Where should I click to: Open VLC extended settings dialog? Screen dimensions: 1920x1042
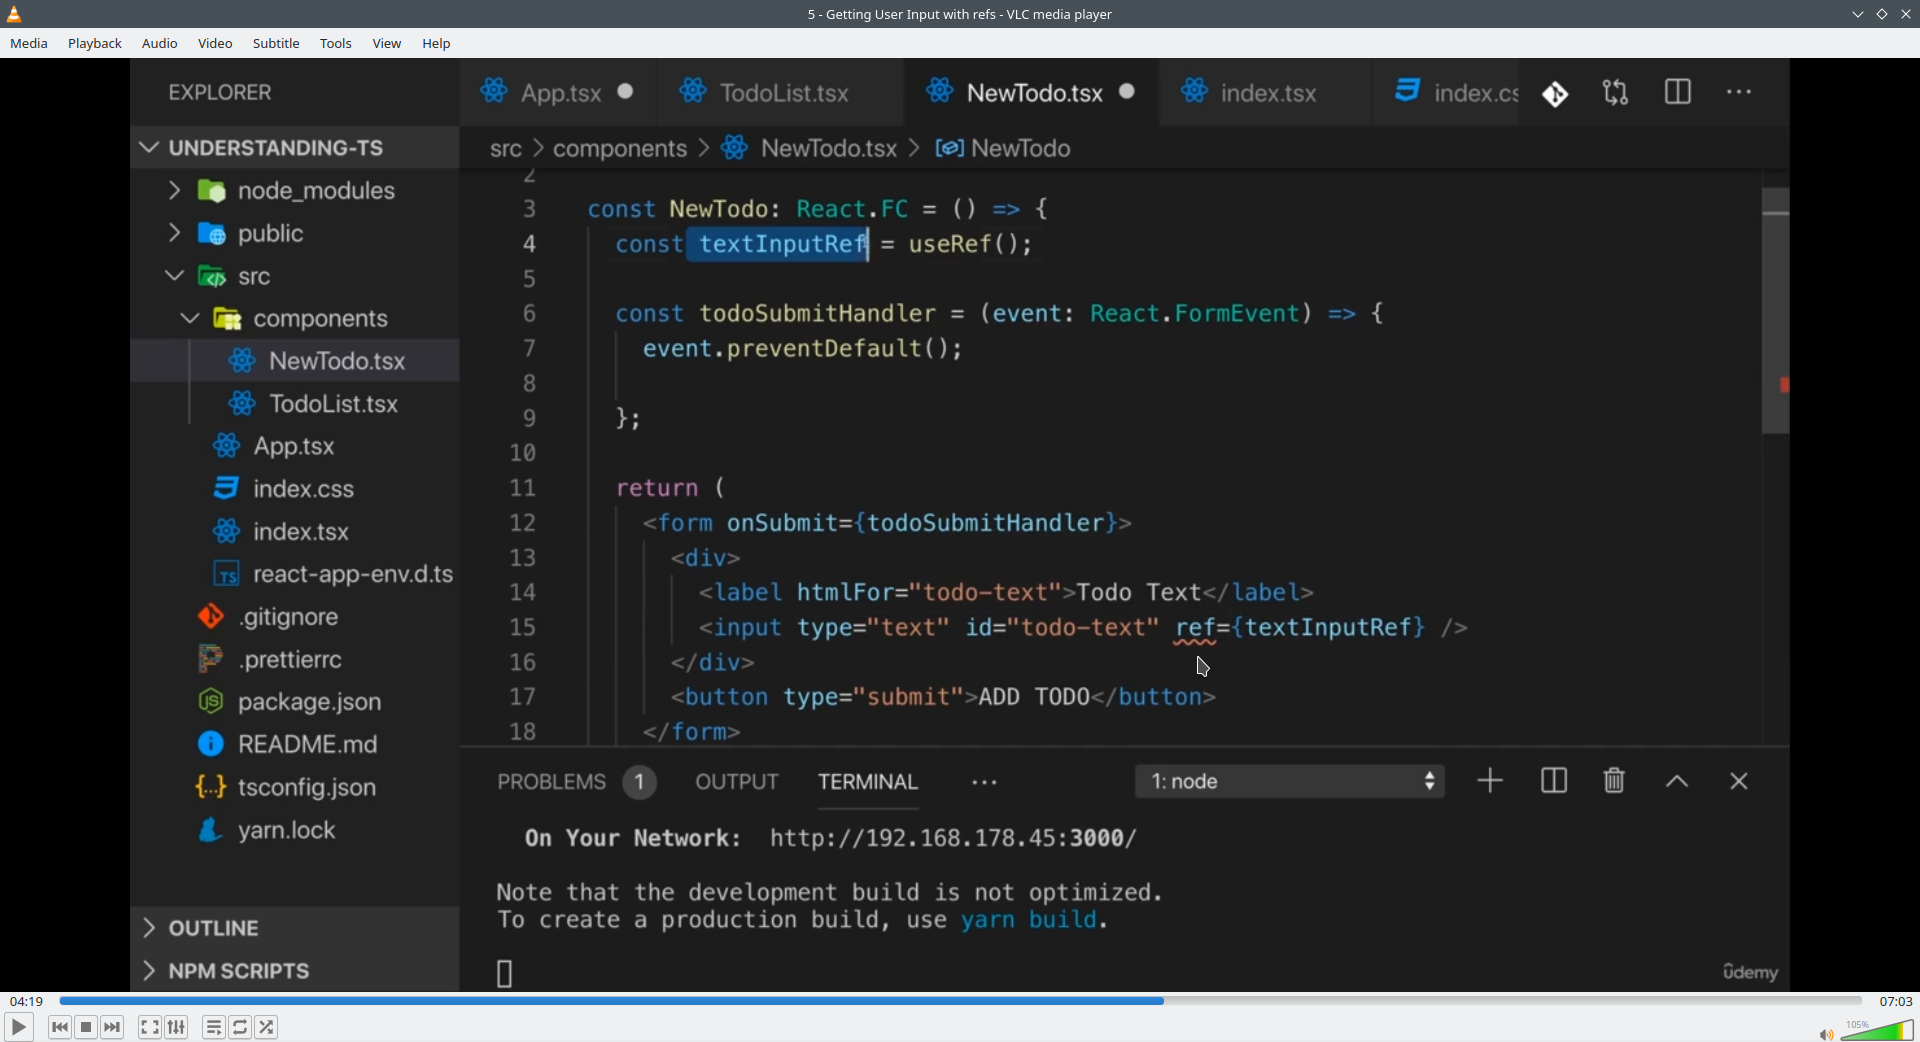pyautogui.click(x=177, y=1027)
